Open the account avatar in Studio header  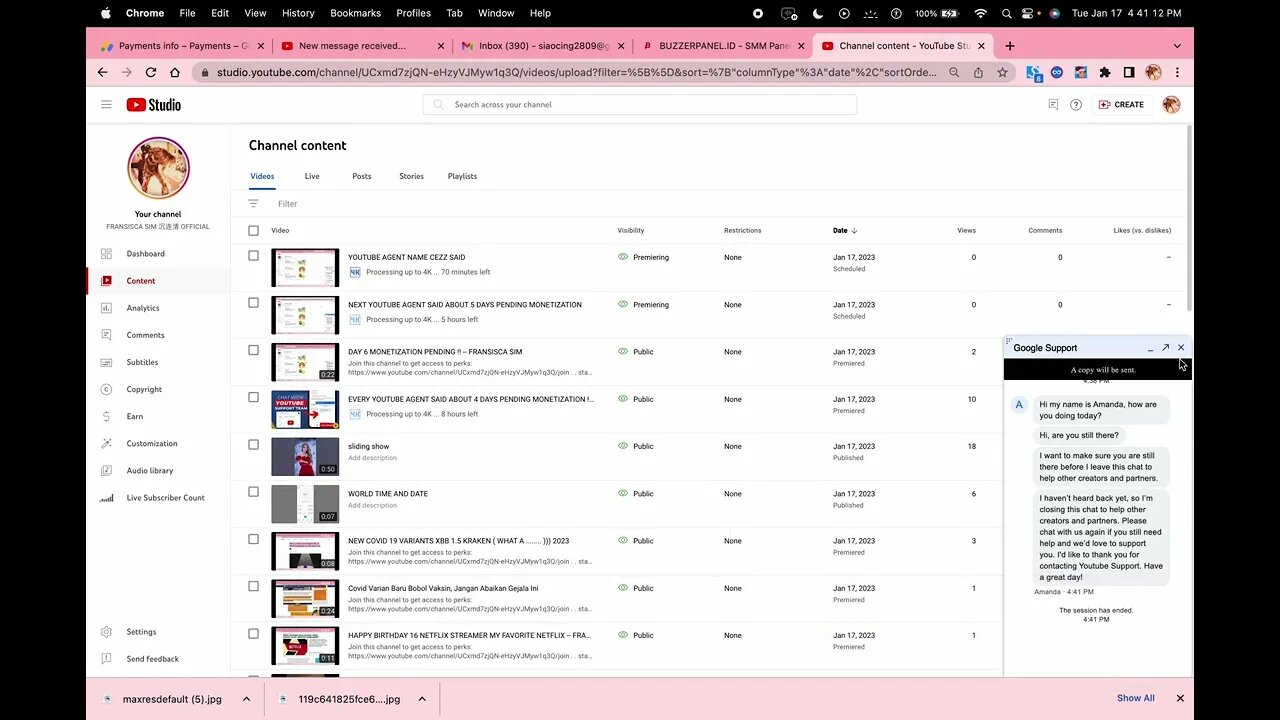click(x=1172, y=104)
